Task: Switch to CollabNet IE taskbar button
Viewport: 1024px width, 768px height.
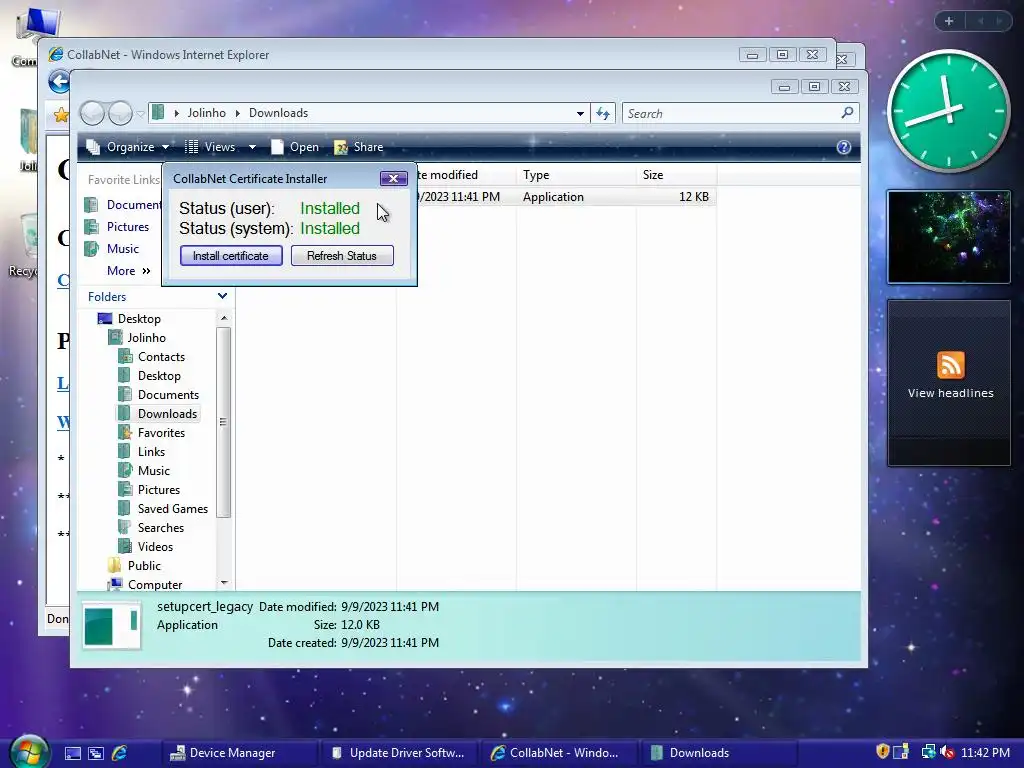Action: 558,753
